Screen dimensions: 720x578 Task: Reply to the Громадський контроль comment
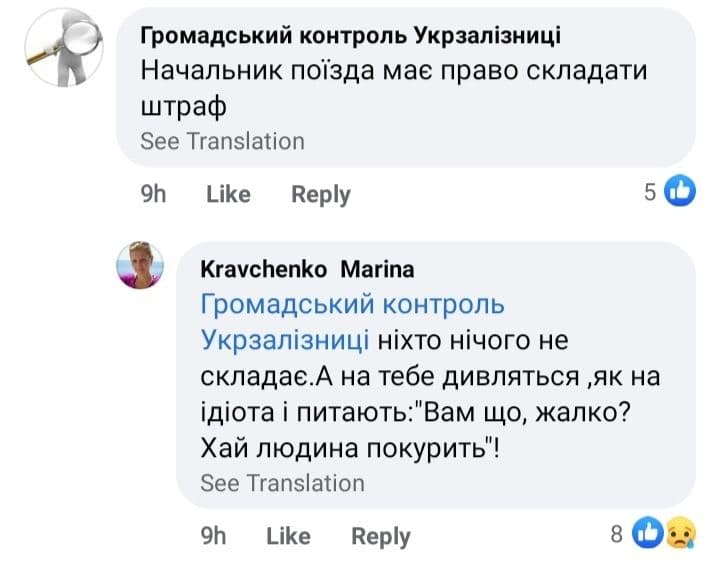pyautogui.click(x=320, y=194)
